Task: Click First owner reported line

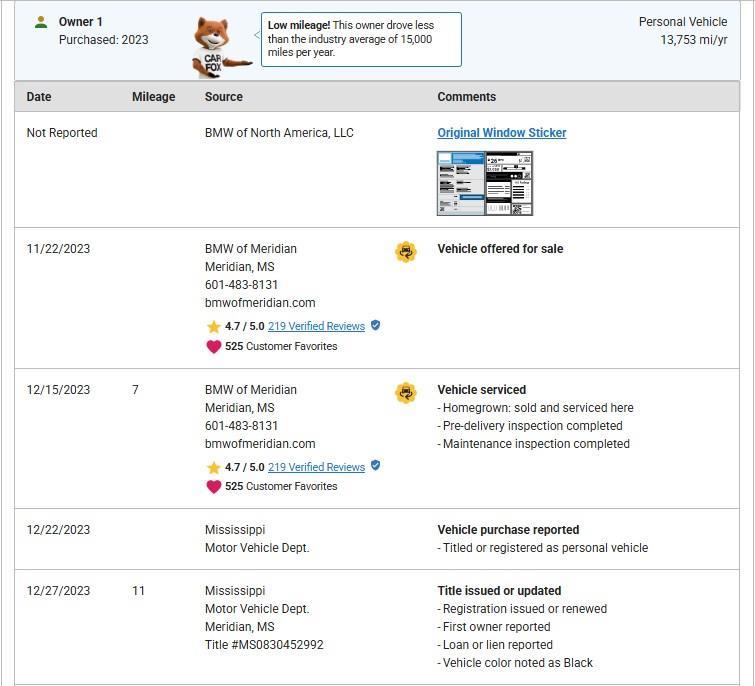Action: pyautogui.click(x=494, y=627)
